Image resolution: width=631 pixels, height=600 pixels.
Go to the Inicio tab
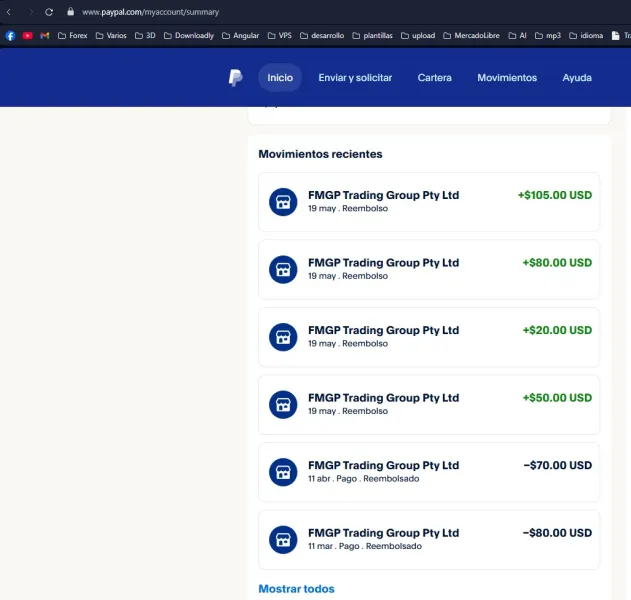[x=280, y=78]
